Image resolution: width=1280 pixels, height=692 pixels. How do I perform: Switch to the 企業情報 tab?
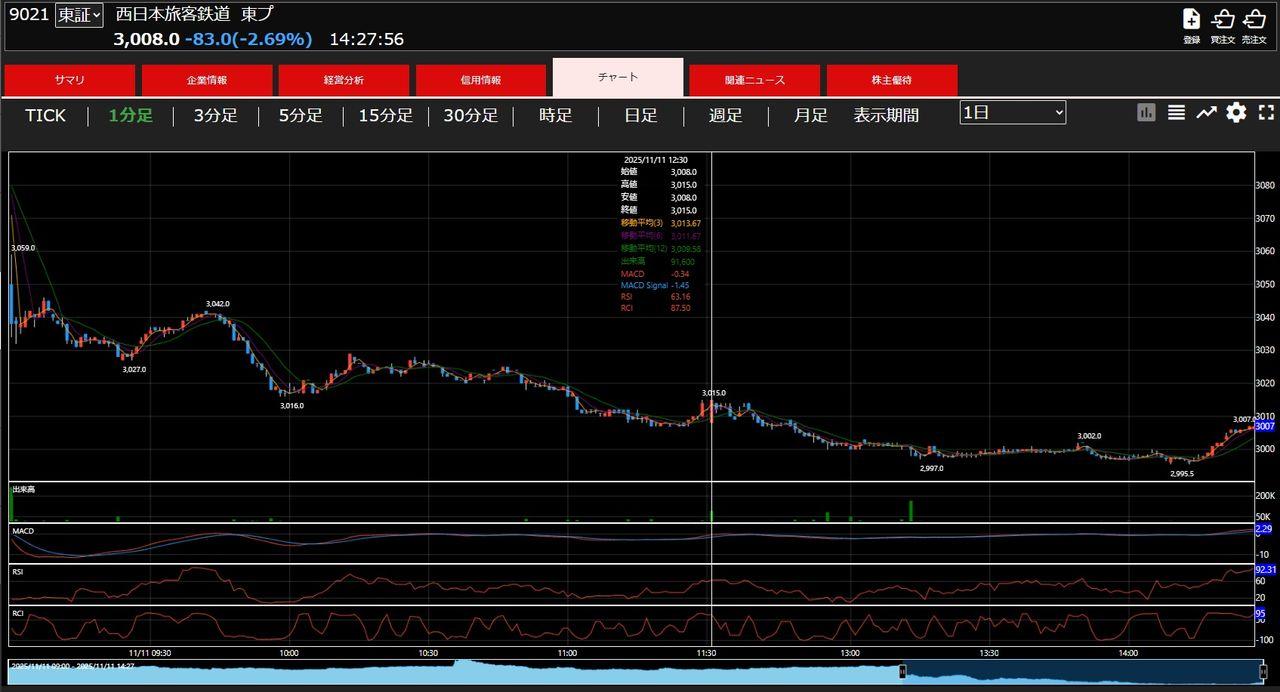click(207, 80)
